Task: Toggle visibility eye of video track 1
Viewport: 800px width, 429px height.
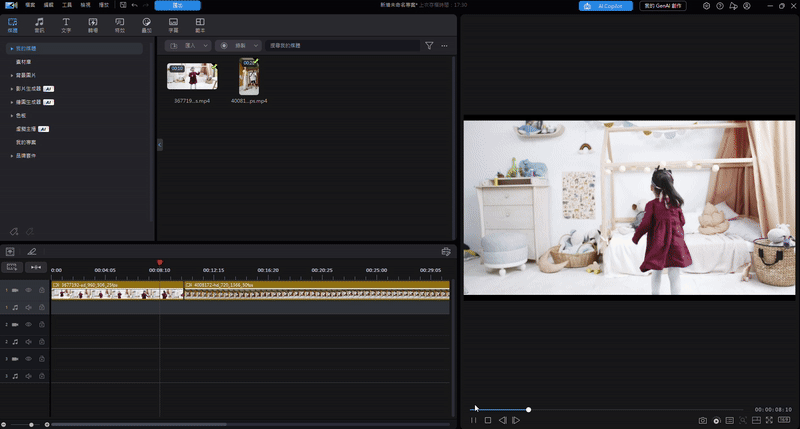Action: pyautogui.click(x=29, y=290)
